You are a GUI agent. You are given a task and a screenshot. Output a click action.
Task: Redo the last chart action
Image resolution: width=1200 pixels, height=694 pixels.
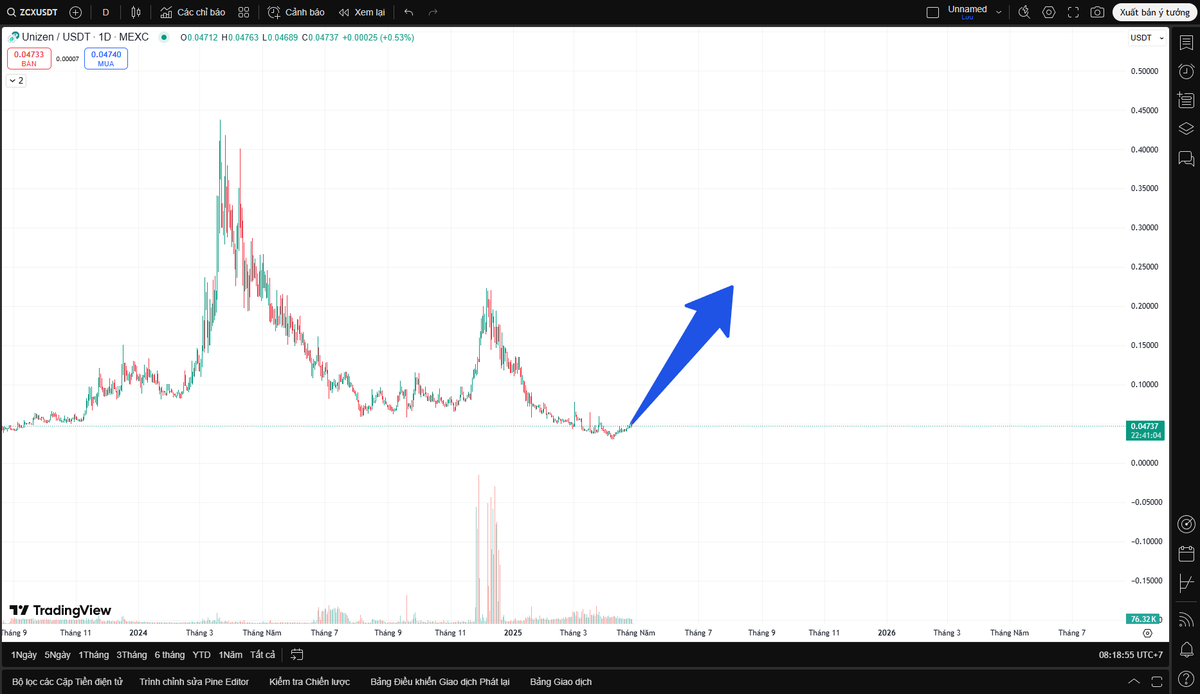tap(433, 12)
